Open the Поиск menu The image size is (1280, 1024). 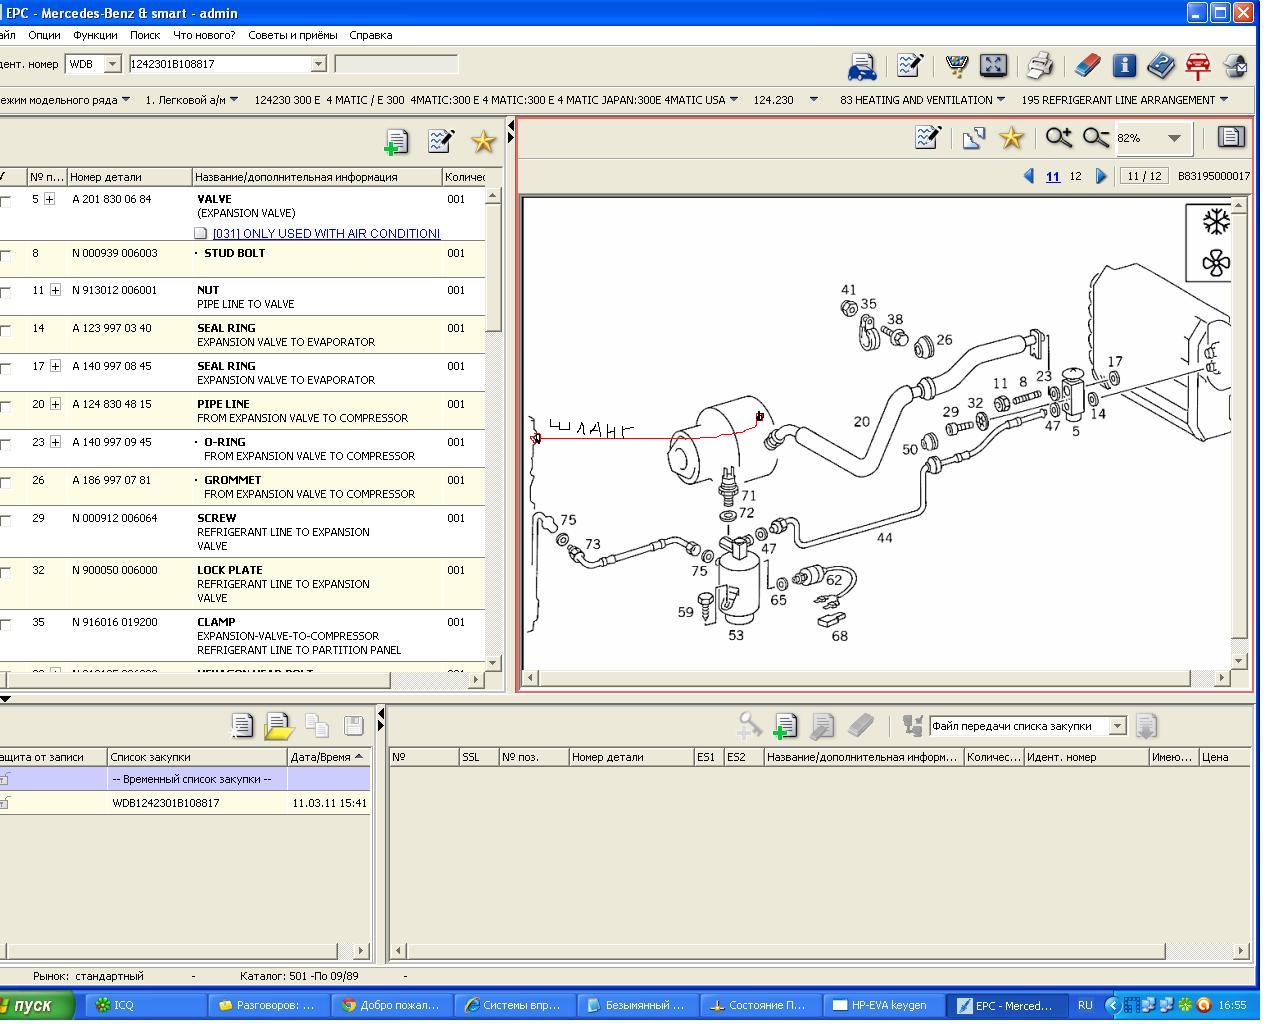pyautogui.click(x=145, y=35)
